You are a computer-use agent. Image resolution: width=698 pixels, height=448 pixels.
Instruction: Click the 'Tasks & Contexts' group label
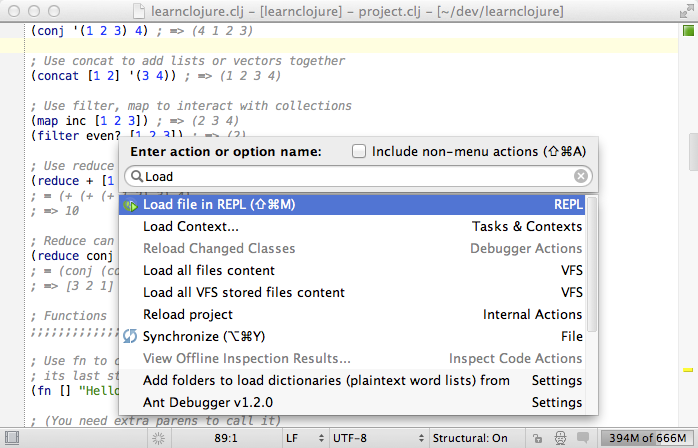point(527,226)
